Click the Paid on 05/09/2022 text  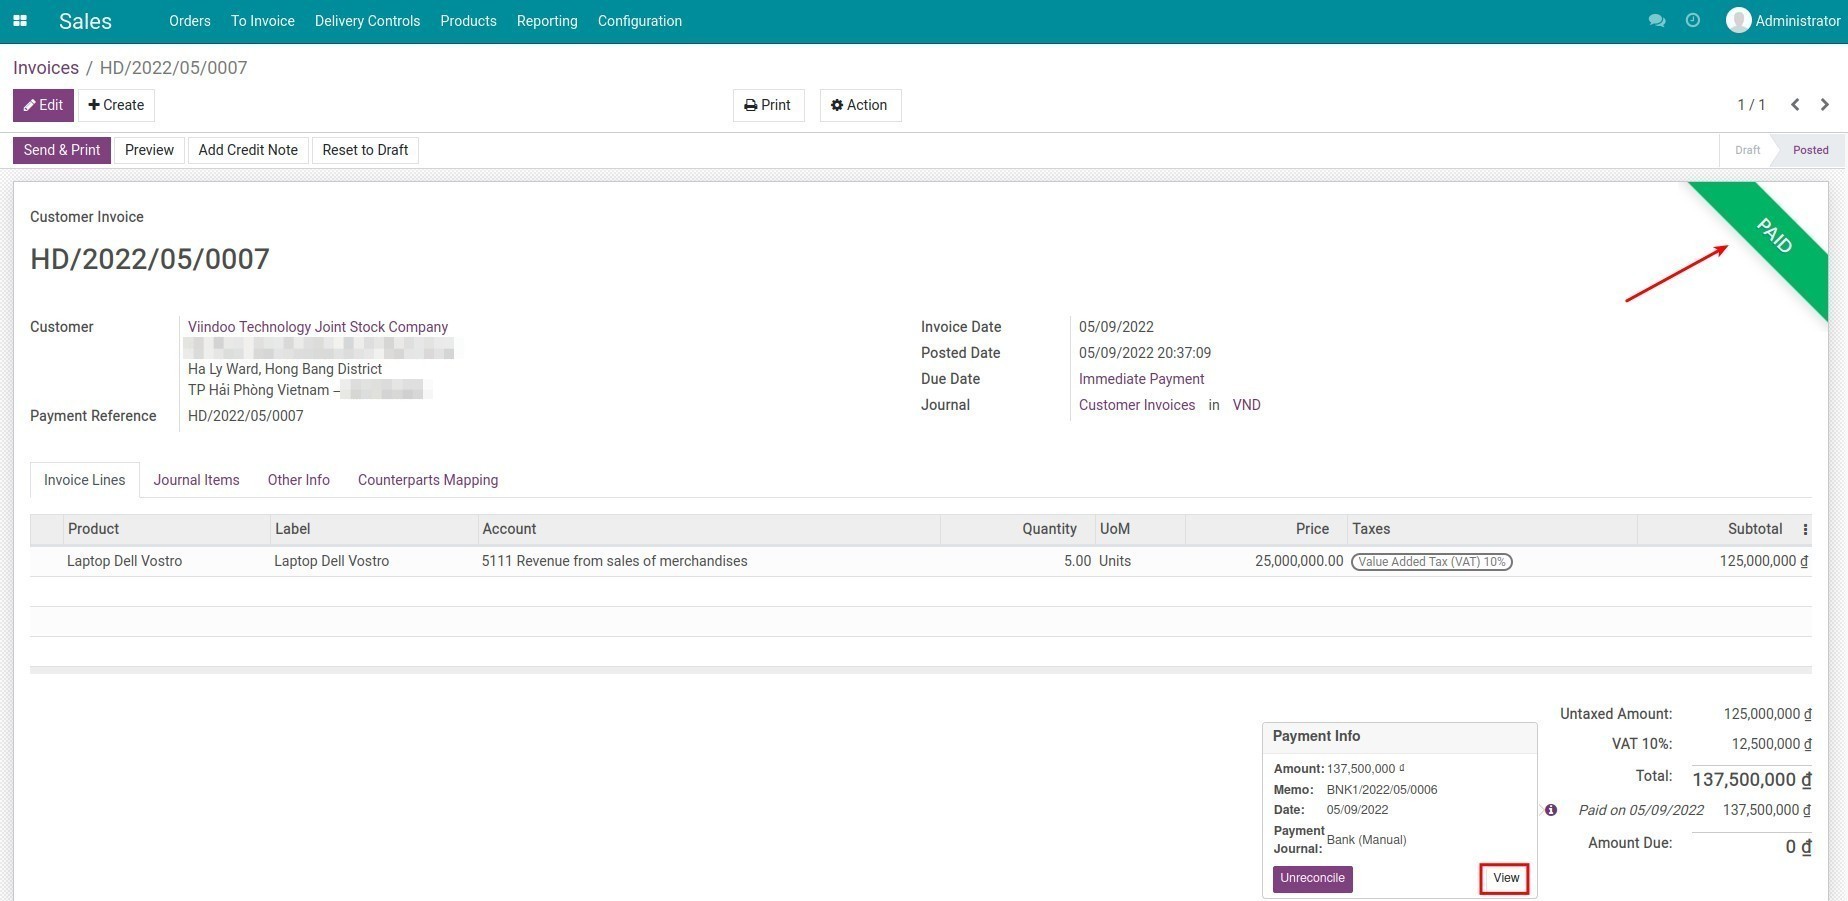(x=1641, y=811)
